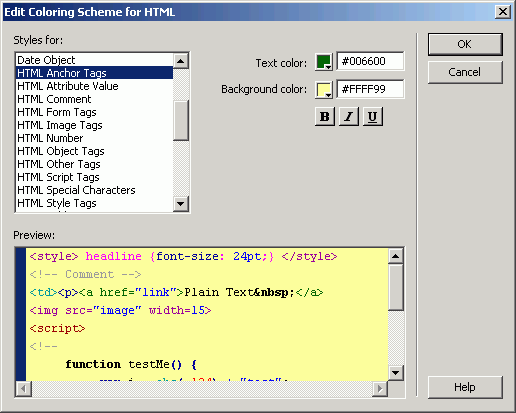Click the '<!-- Comment -->' preview line
Screen dimensions: 516x413
click(x=86, y=274)
